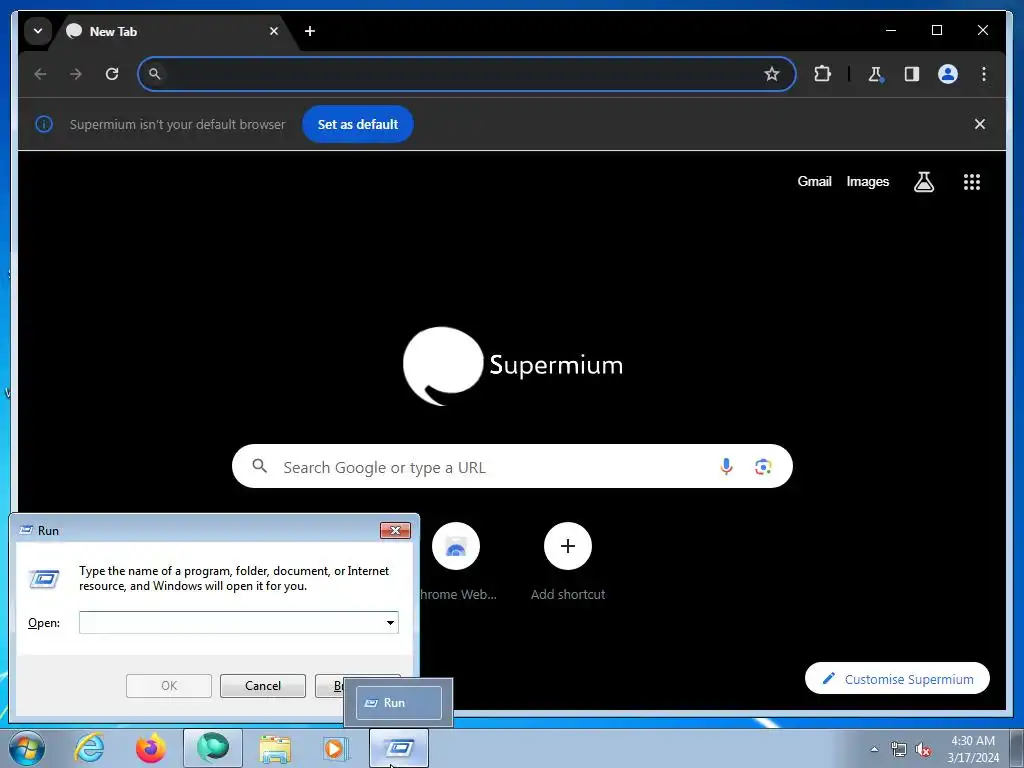Go forward with the forward arrow
Screen dimensions: 1024x768
pyautogui.click(x=76, y=74)
